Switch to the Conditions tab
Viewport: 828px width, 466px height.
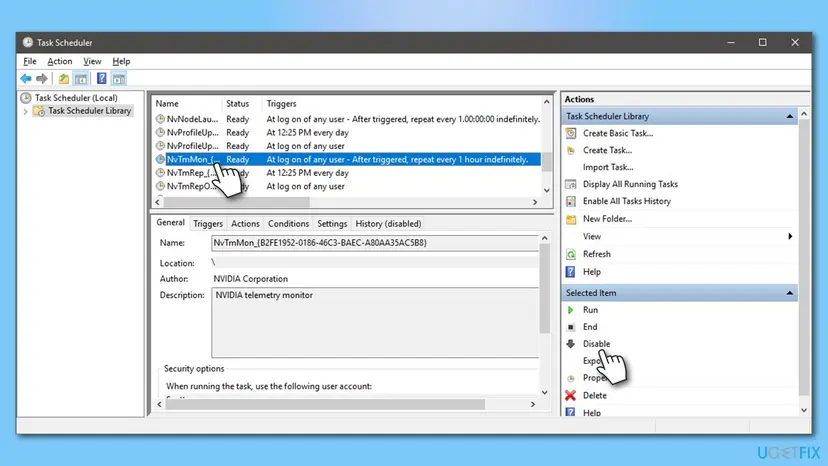(288, 223)
